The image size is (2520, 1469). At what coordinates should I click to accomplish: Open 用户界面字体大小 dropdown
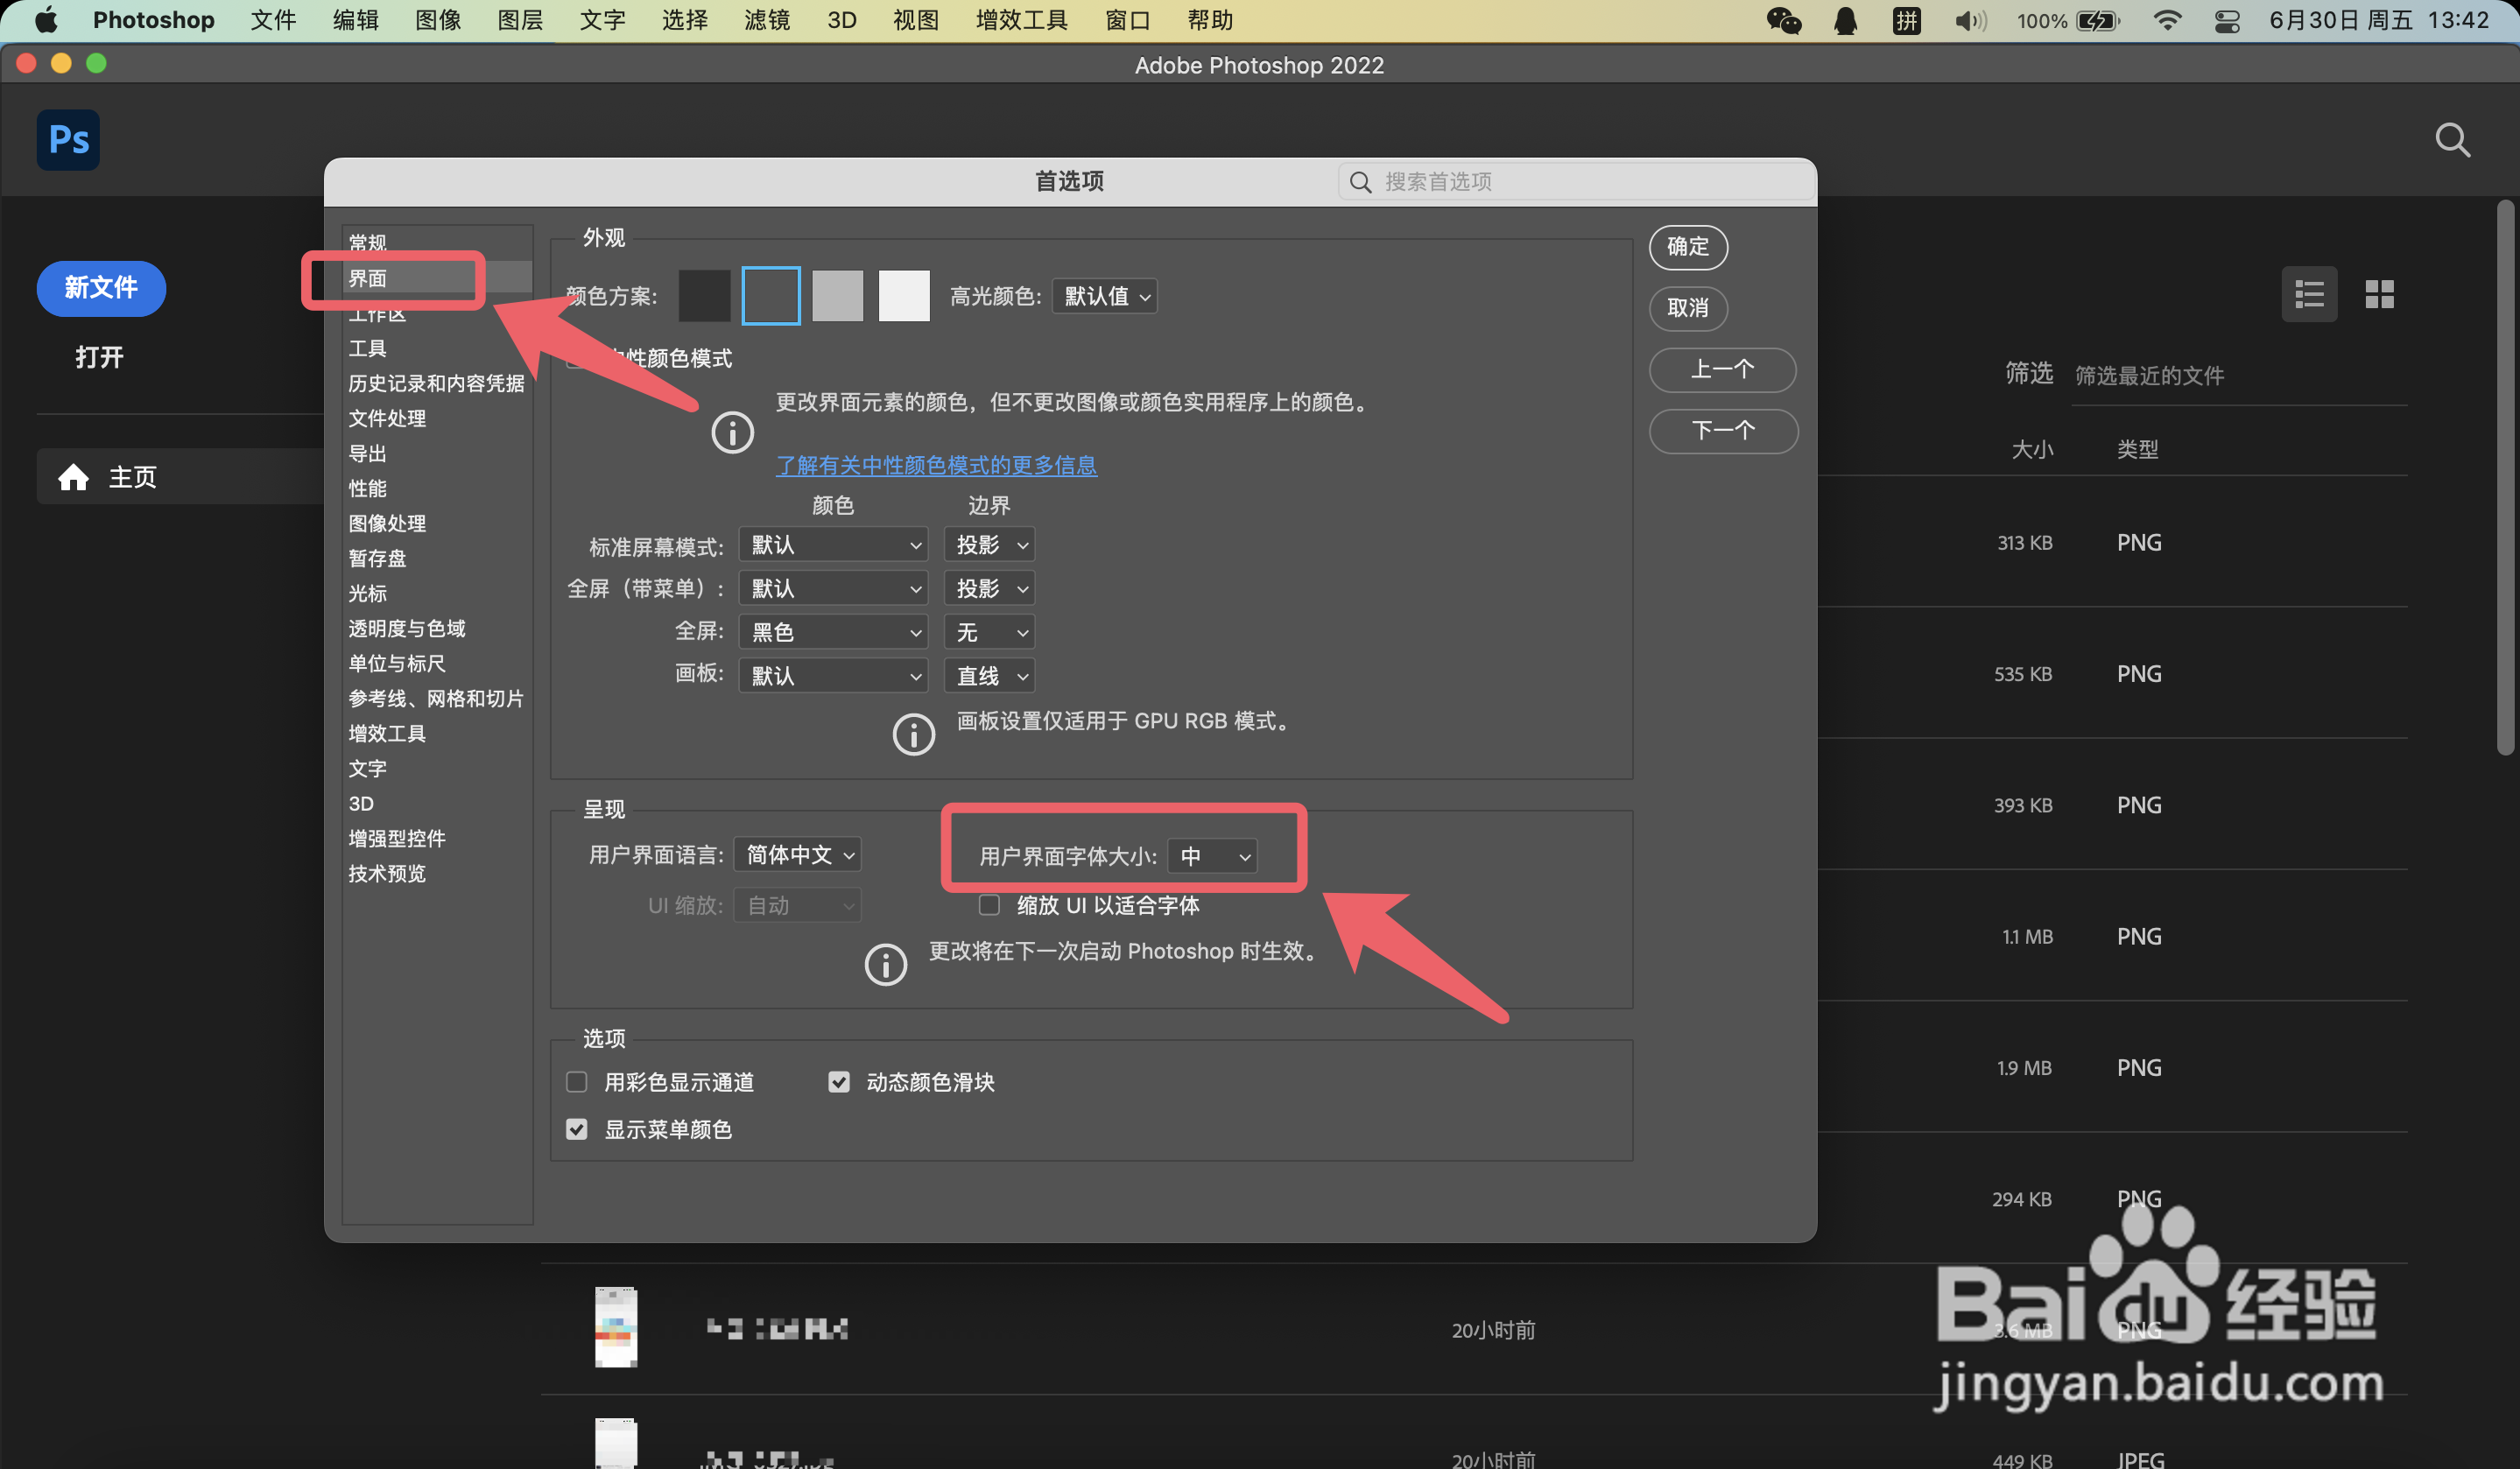pos(1213,856)
